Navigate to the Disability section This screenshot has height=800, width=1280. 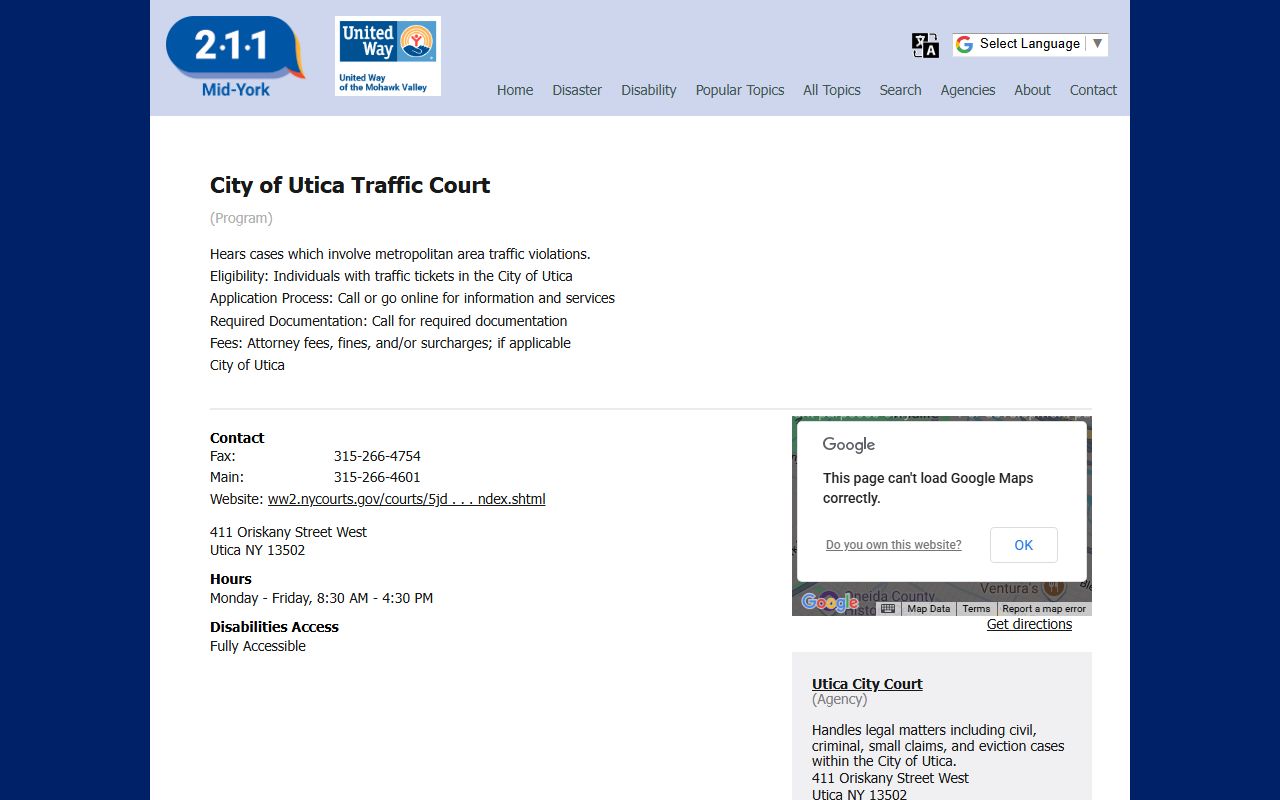coord(648,90)
